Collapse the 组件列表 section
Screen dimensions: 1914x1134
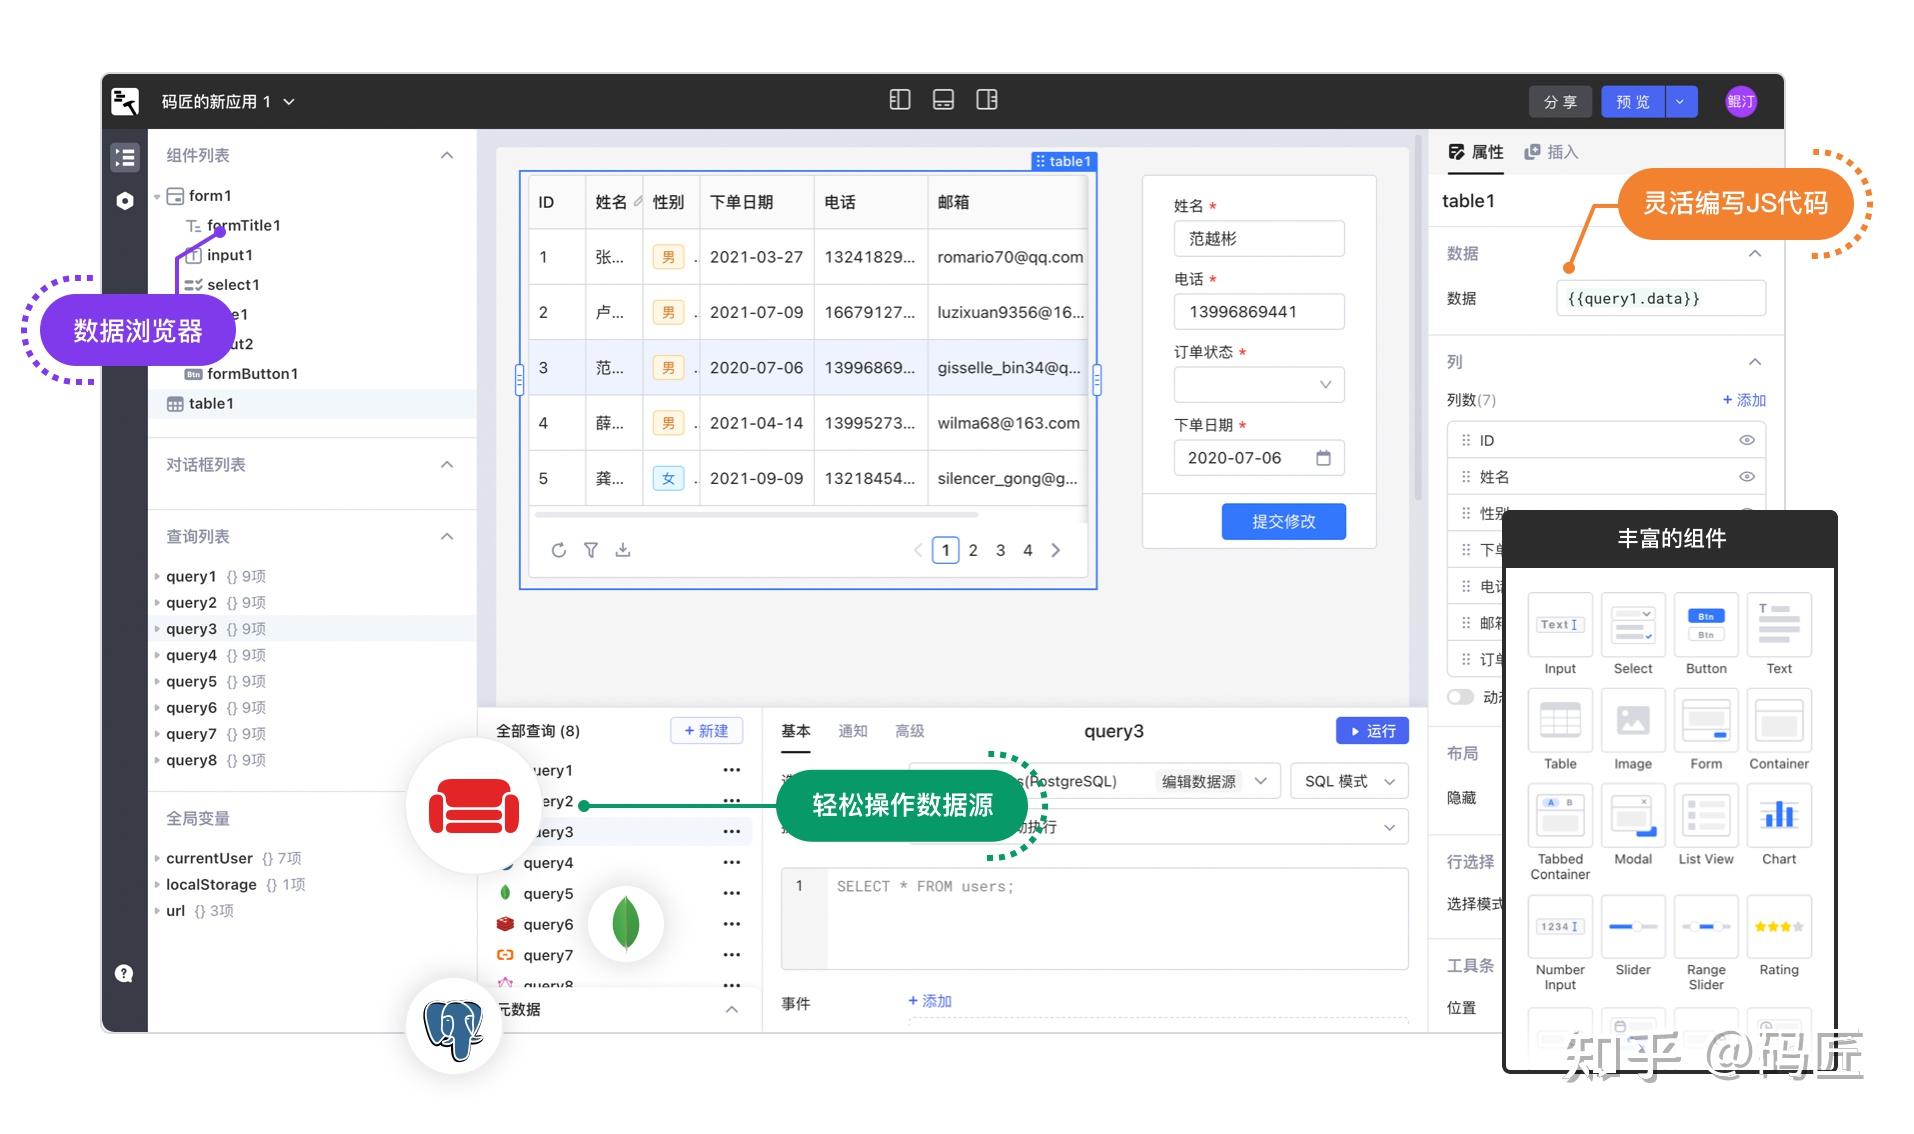click(x=447, y=155)
